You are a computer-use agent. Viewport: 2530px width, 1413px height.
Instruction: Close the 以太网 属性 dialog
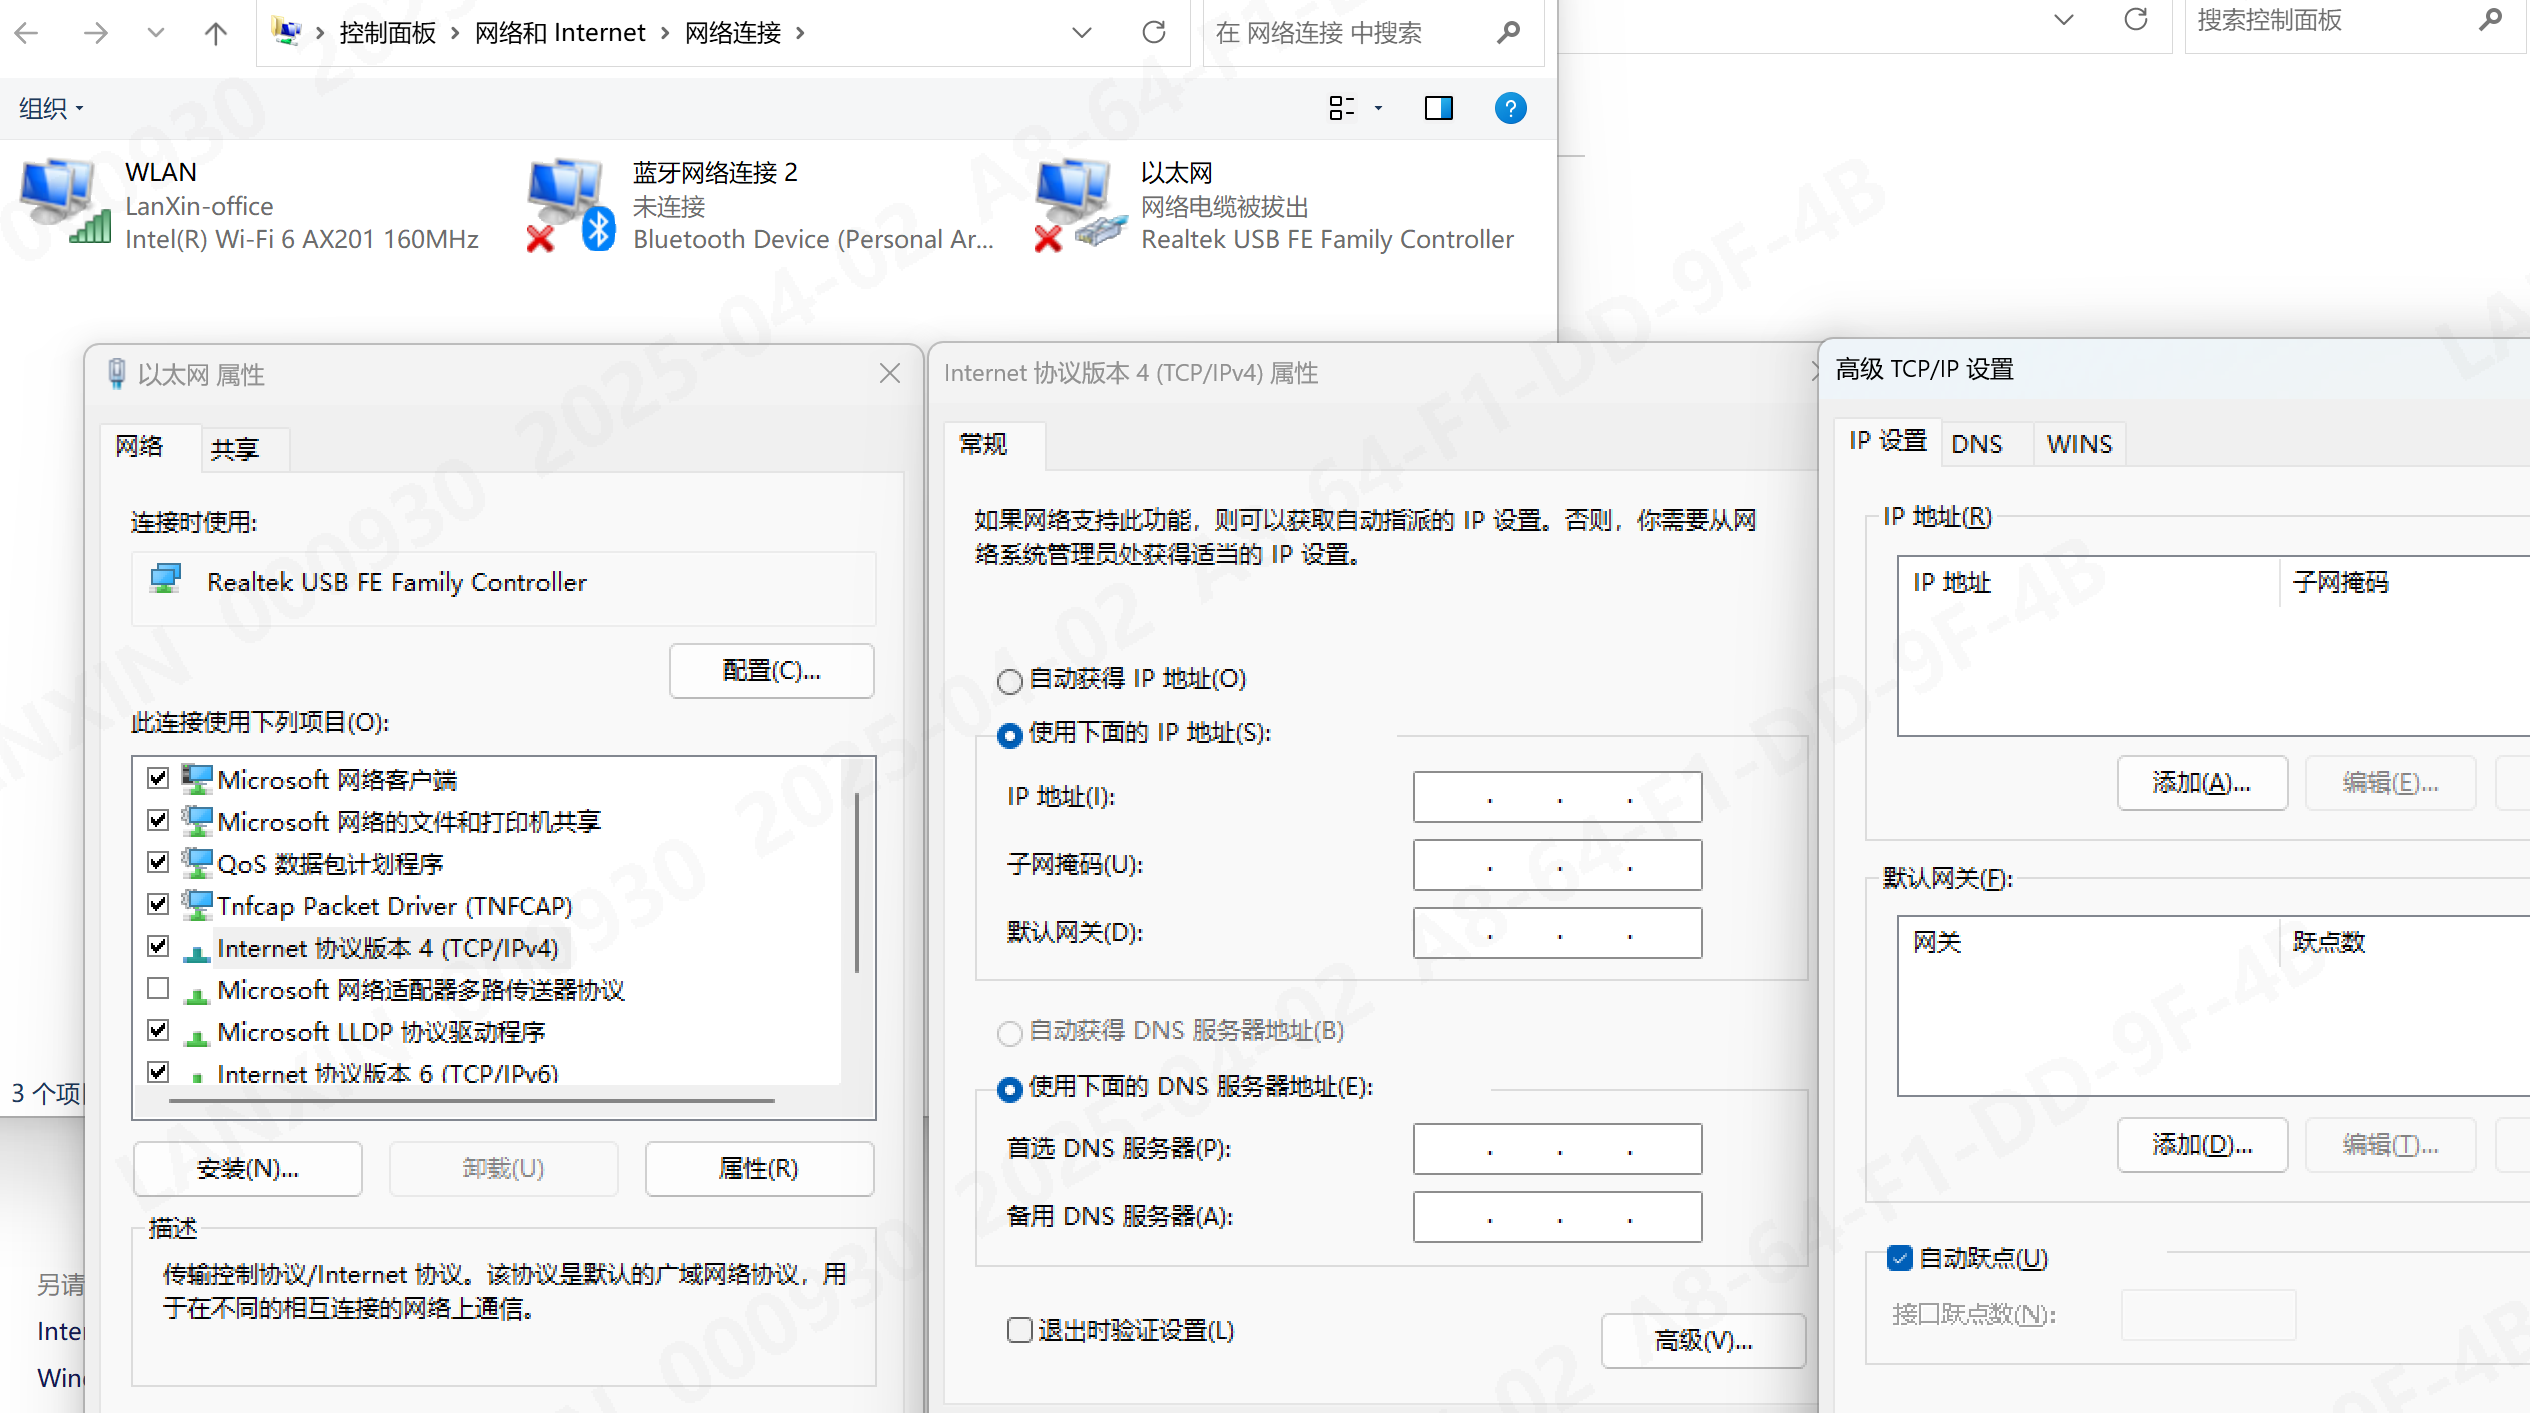tap(889, 373)
